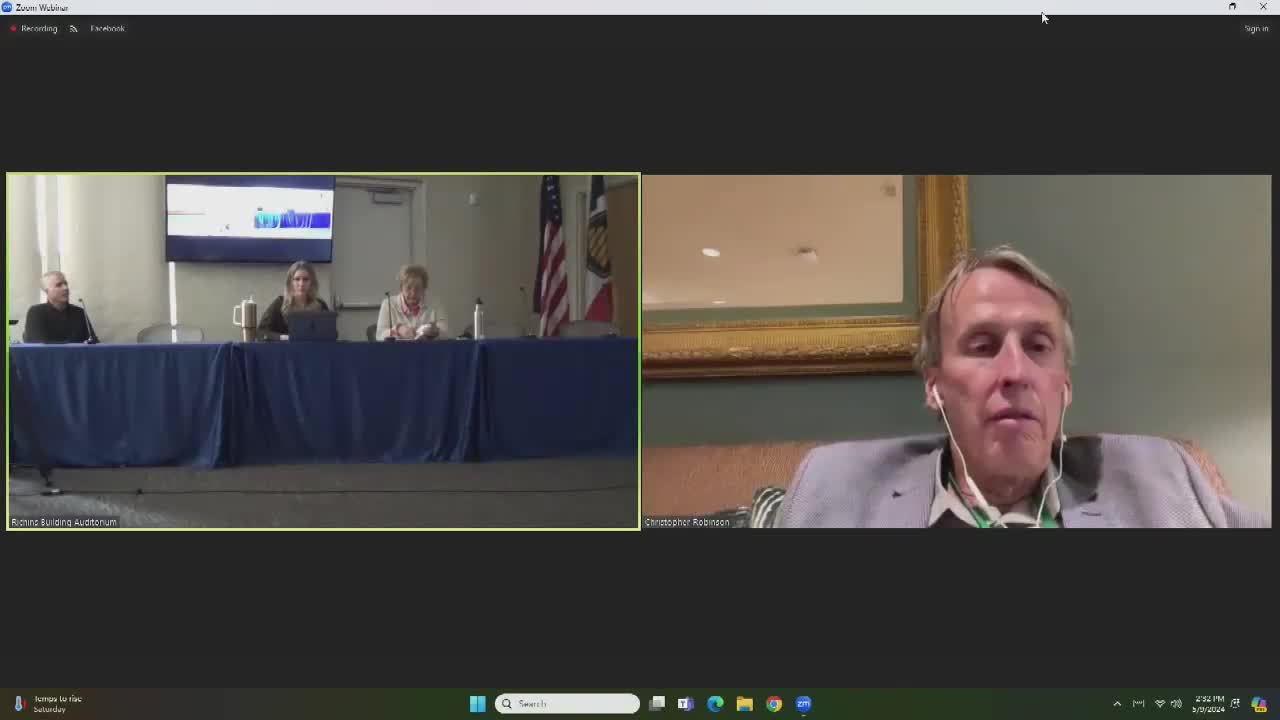Select the Richins Building Auditorium video tile
This screenshot has width=1280, height=720.
coord(323,351)
